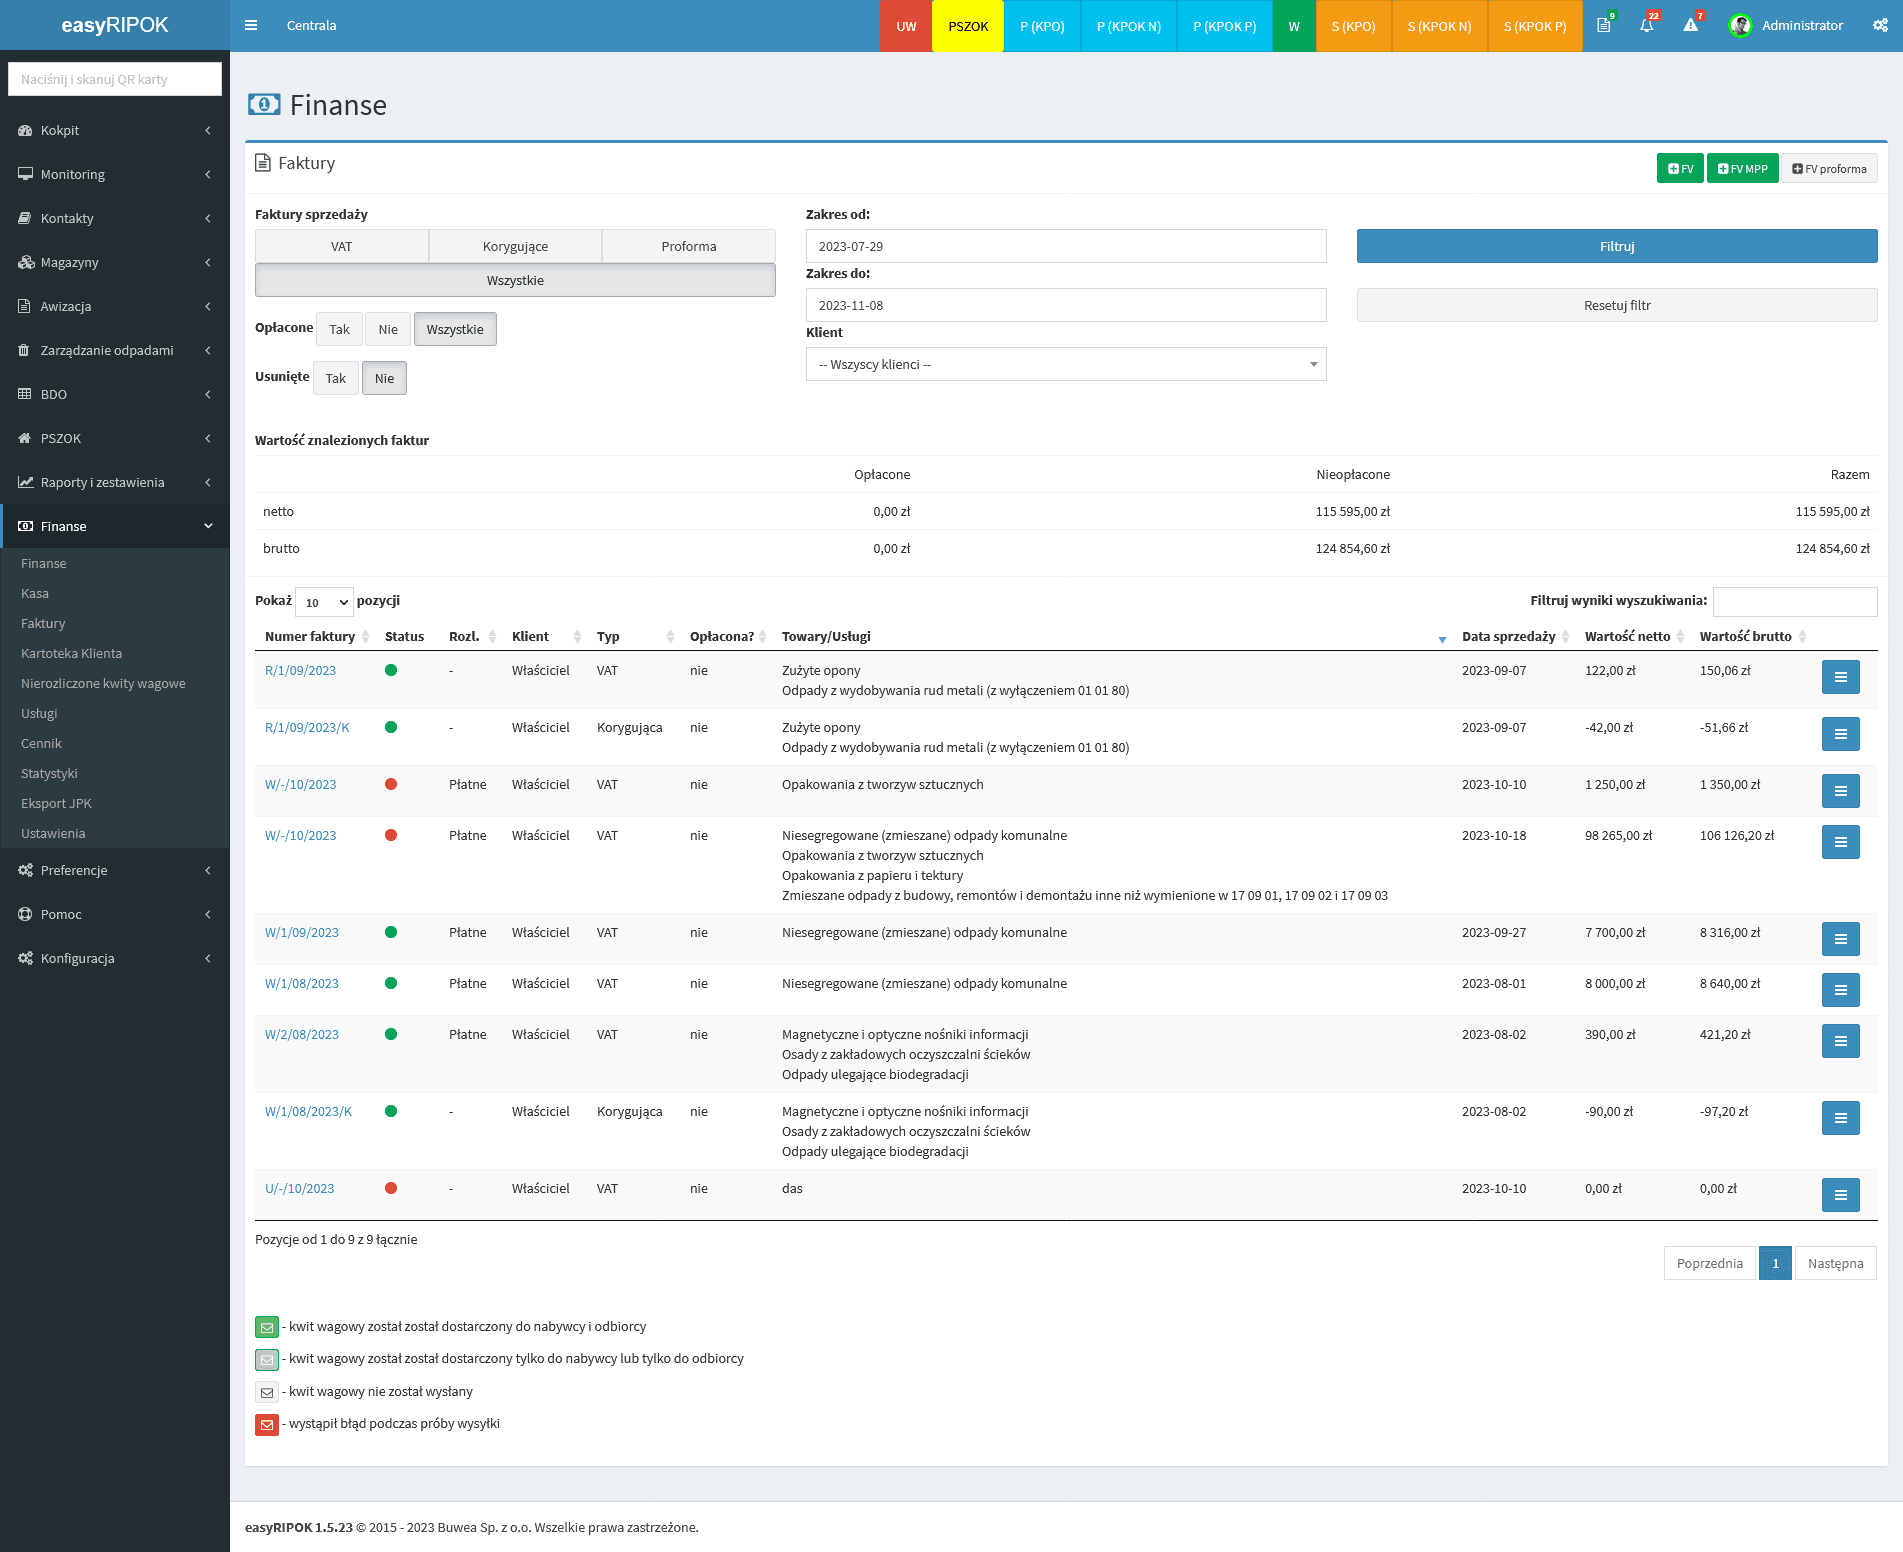Open action menu for invoice U/-/10/2023
Viewport: 1903px width, 1552px height.
[x=1840, y=1195]
